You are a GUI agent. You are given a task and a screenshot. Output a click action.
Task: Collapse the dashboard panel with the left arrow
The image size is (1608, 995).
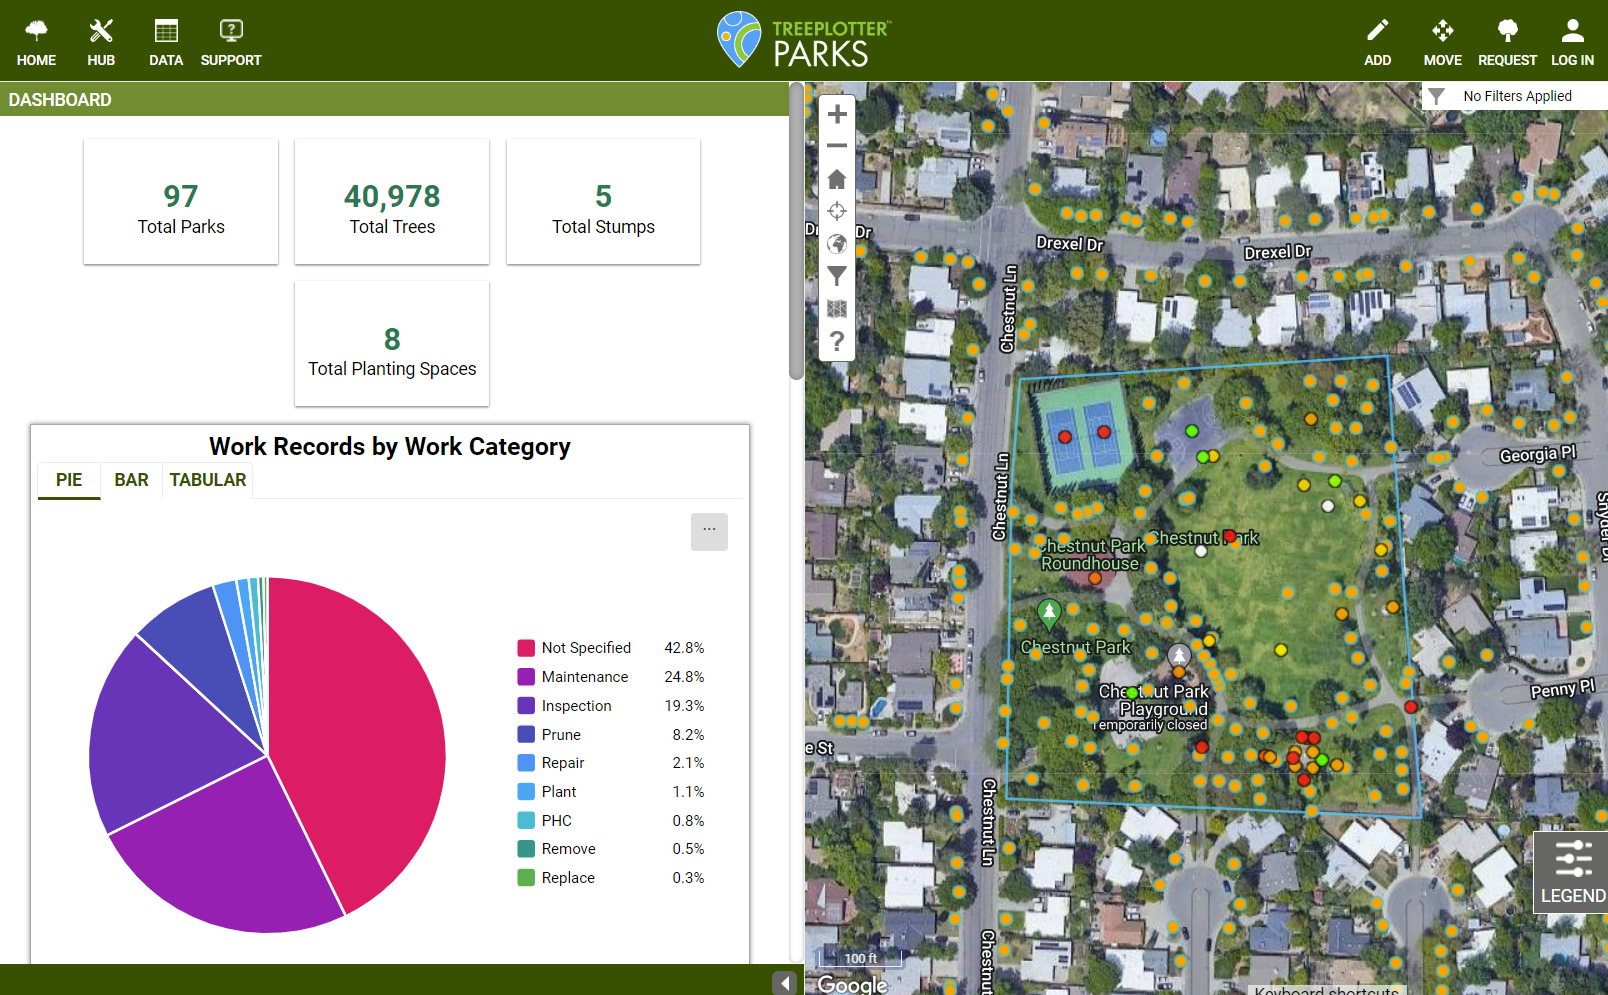784,983
